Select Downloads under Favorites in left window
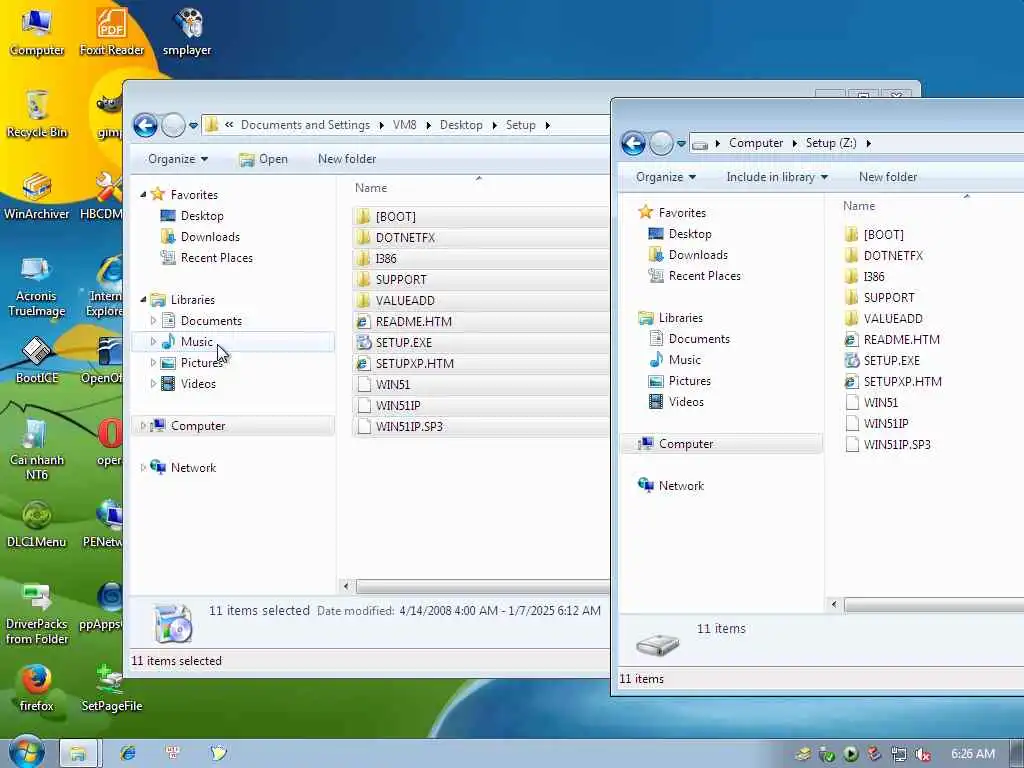 point(210,237)
